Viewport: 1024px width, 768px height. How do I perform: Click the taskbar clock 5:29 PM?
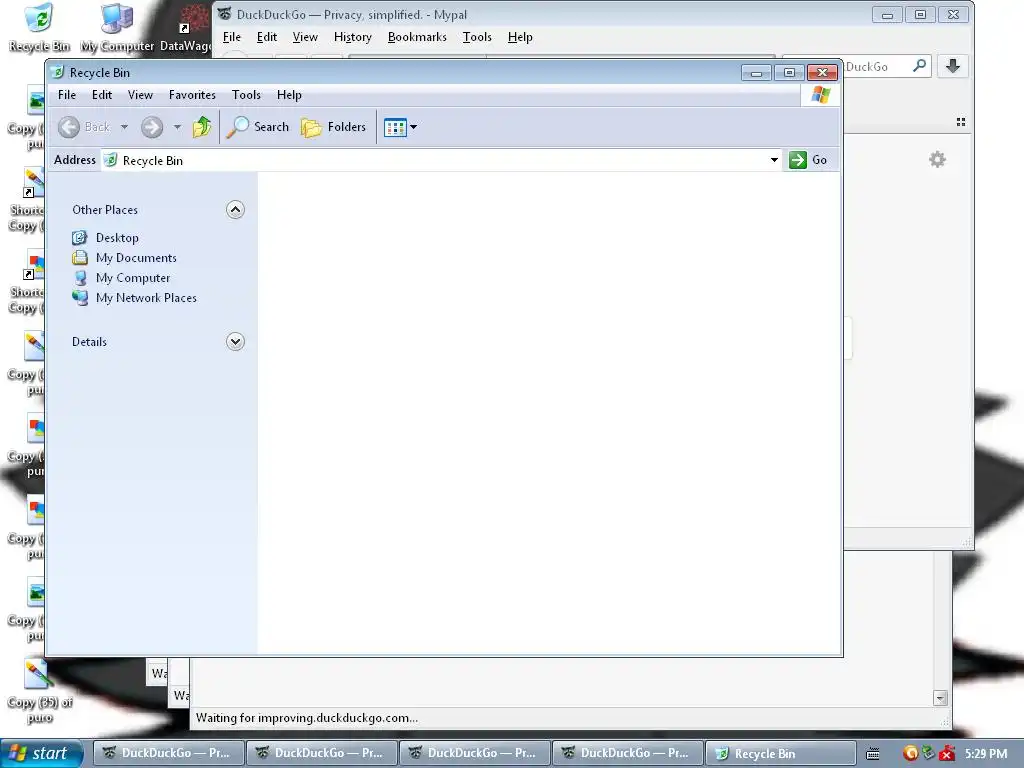(x=986, y=753)
